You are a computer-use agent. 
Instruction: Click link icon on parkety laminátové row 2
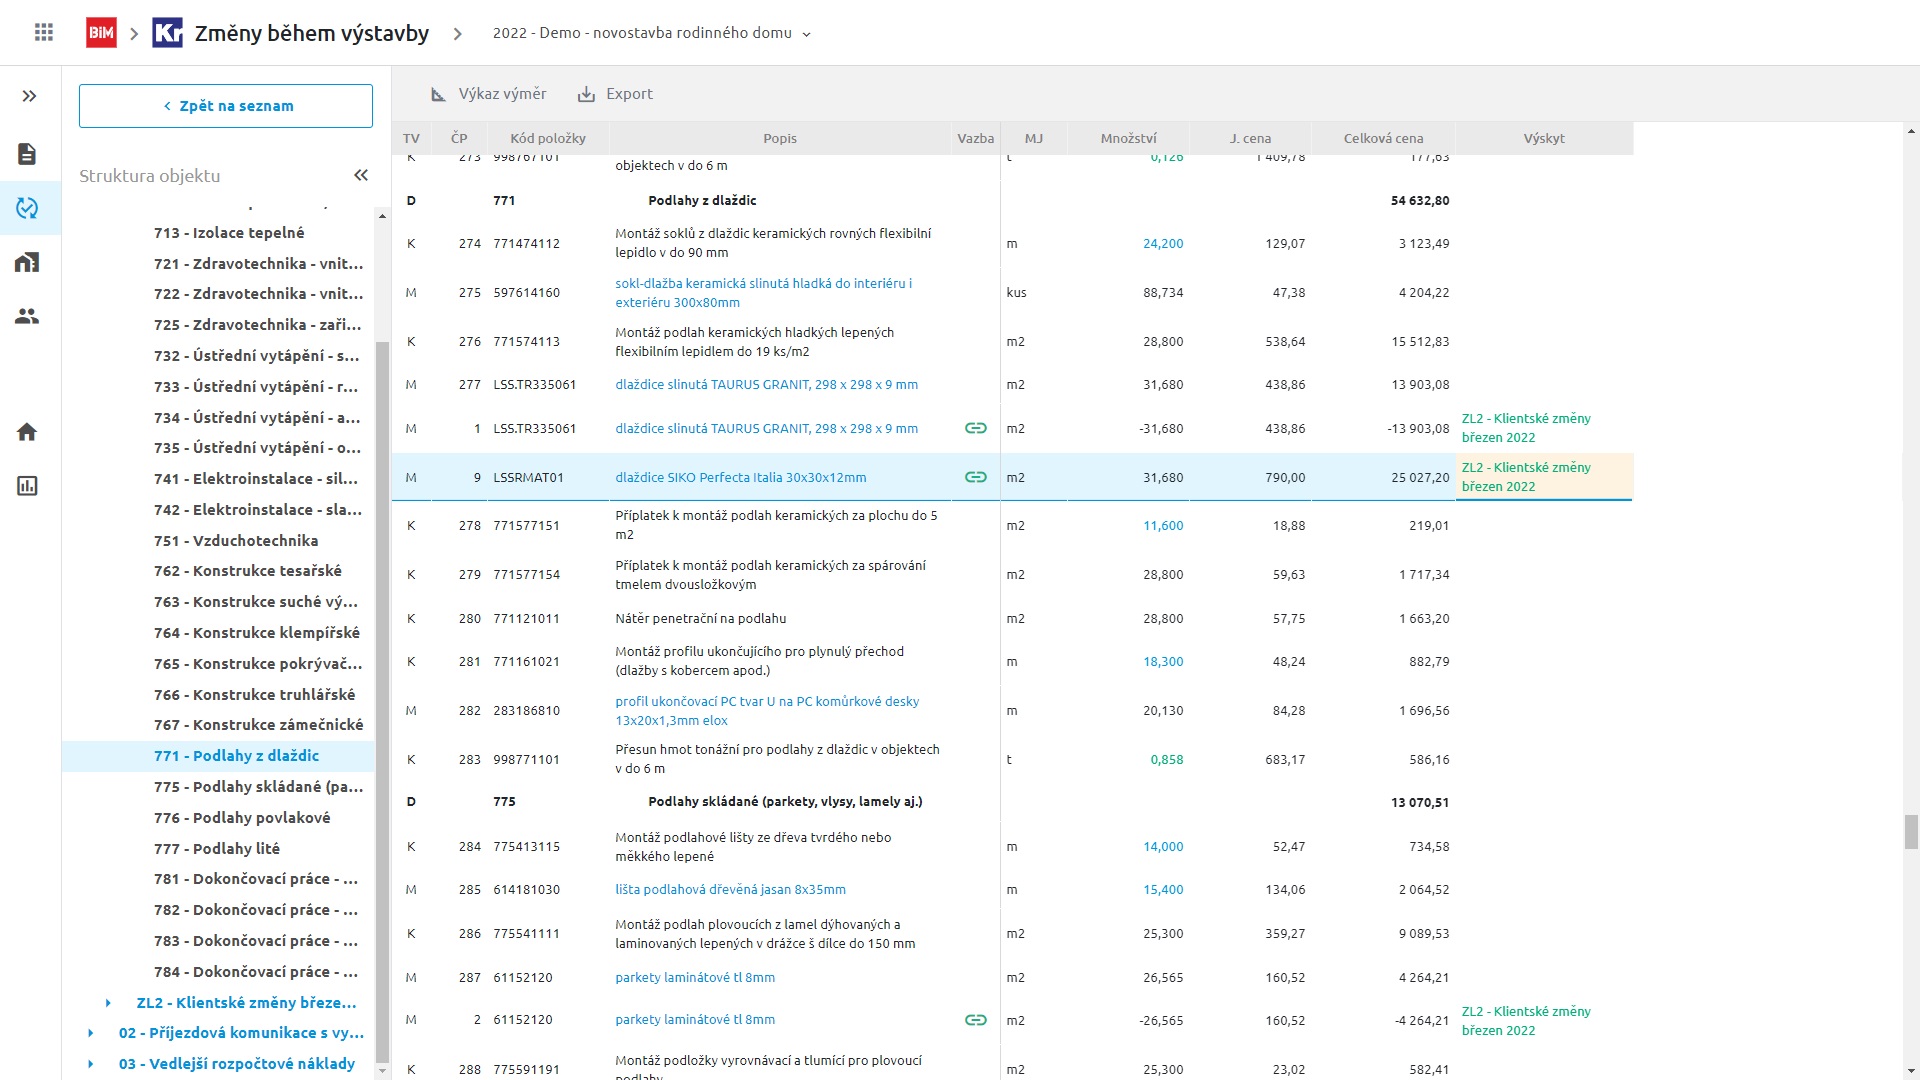975,1020
